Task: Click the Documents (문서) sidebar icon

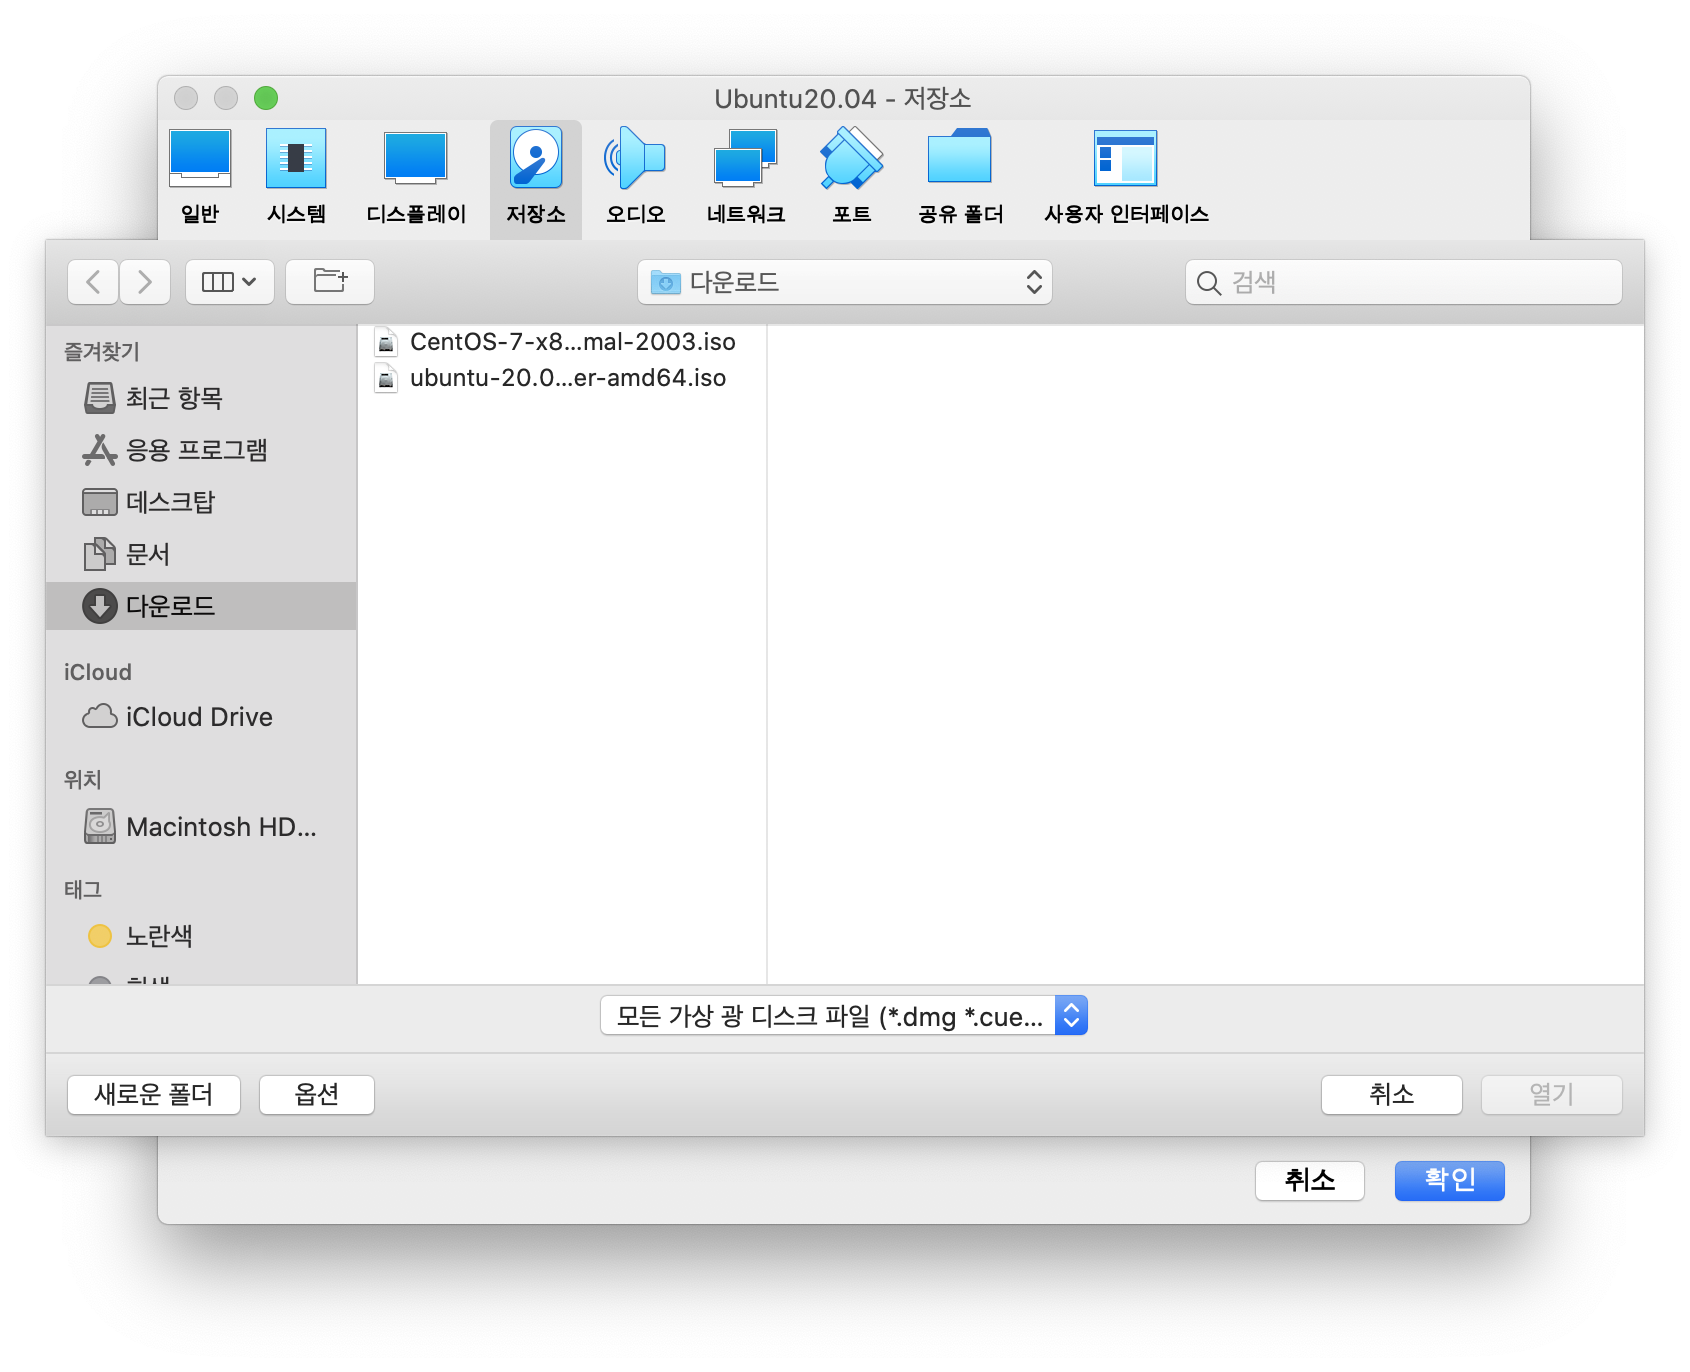Action: (99, 554)
